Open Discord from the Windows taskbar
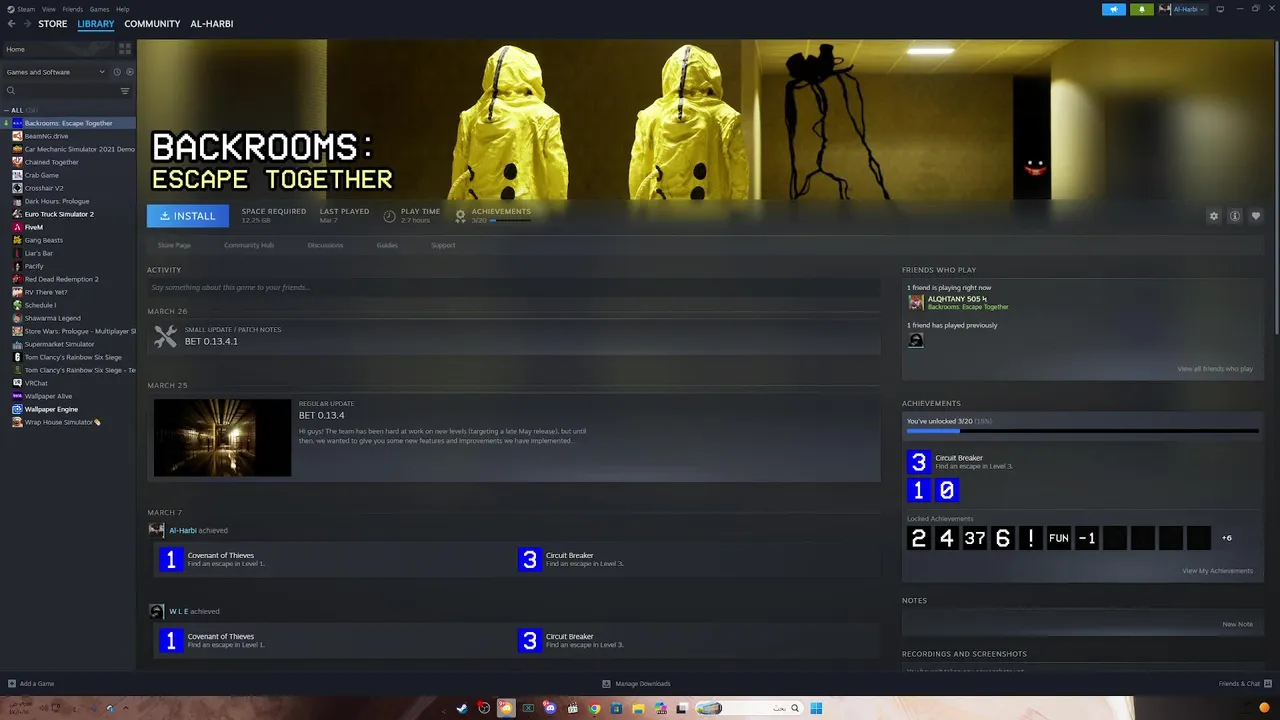Screen dimensions: 1280x720 pos(550,708)
